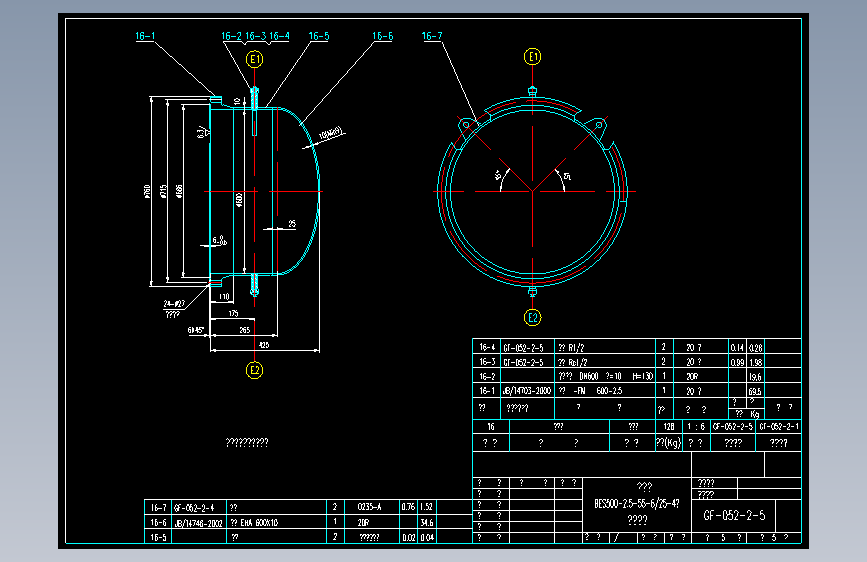Select the E2 marker below the circular view
Image resolution: width=867 pixels, height=562 pixels.
[532, 318]
